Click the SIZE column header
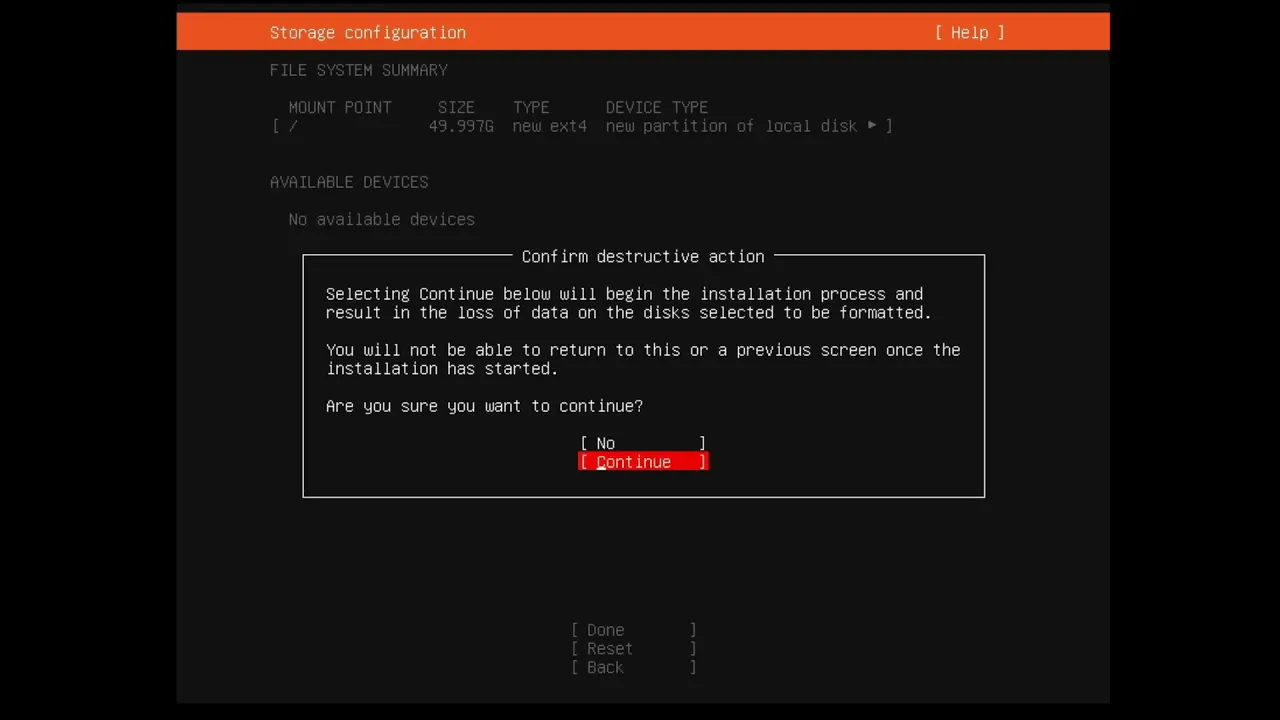This screenshot has height=720, width=1280. pyautogui.click(x=456, y=107)
